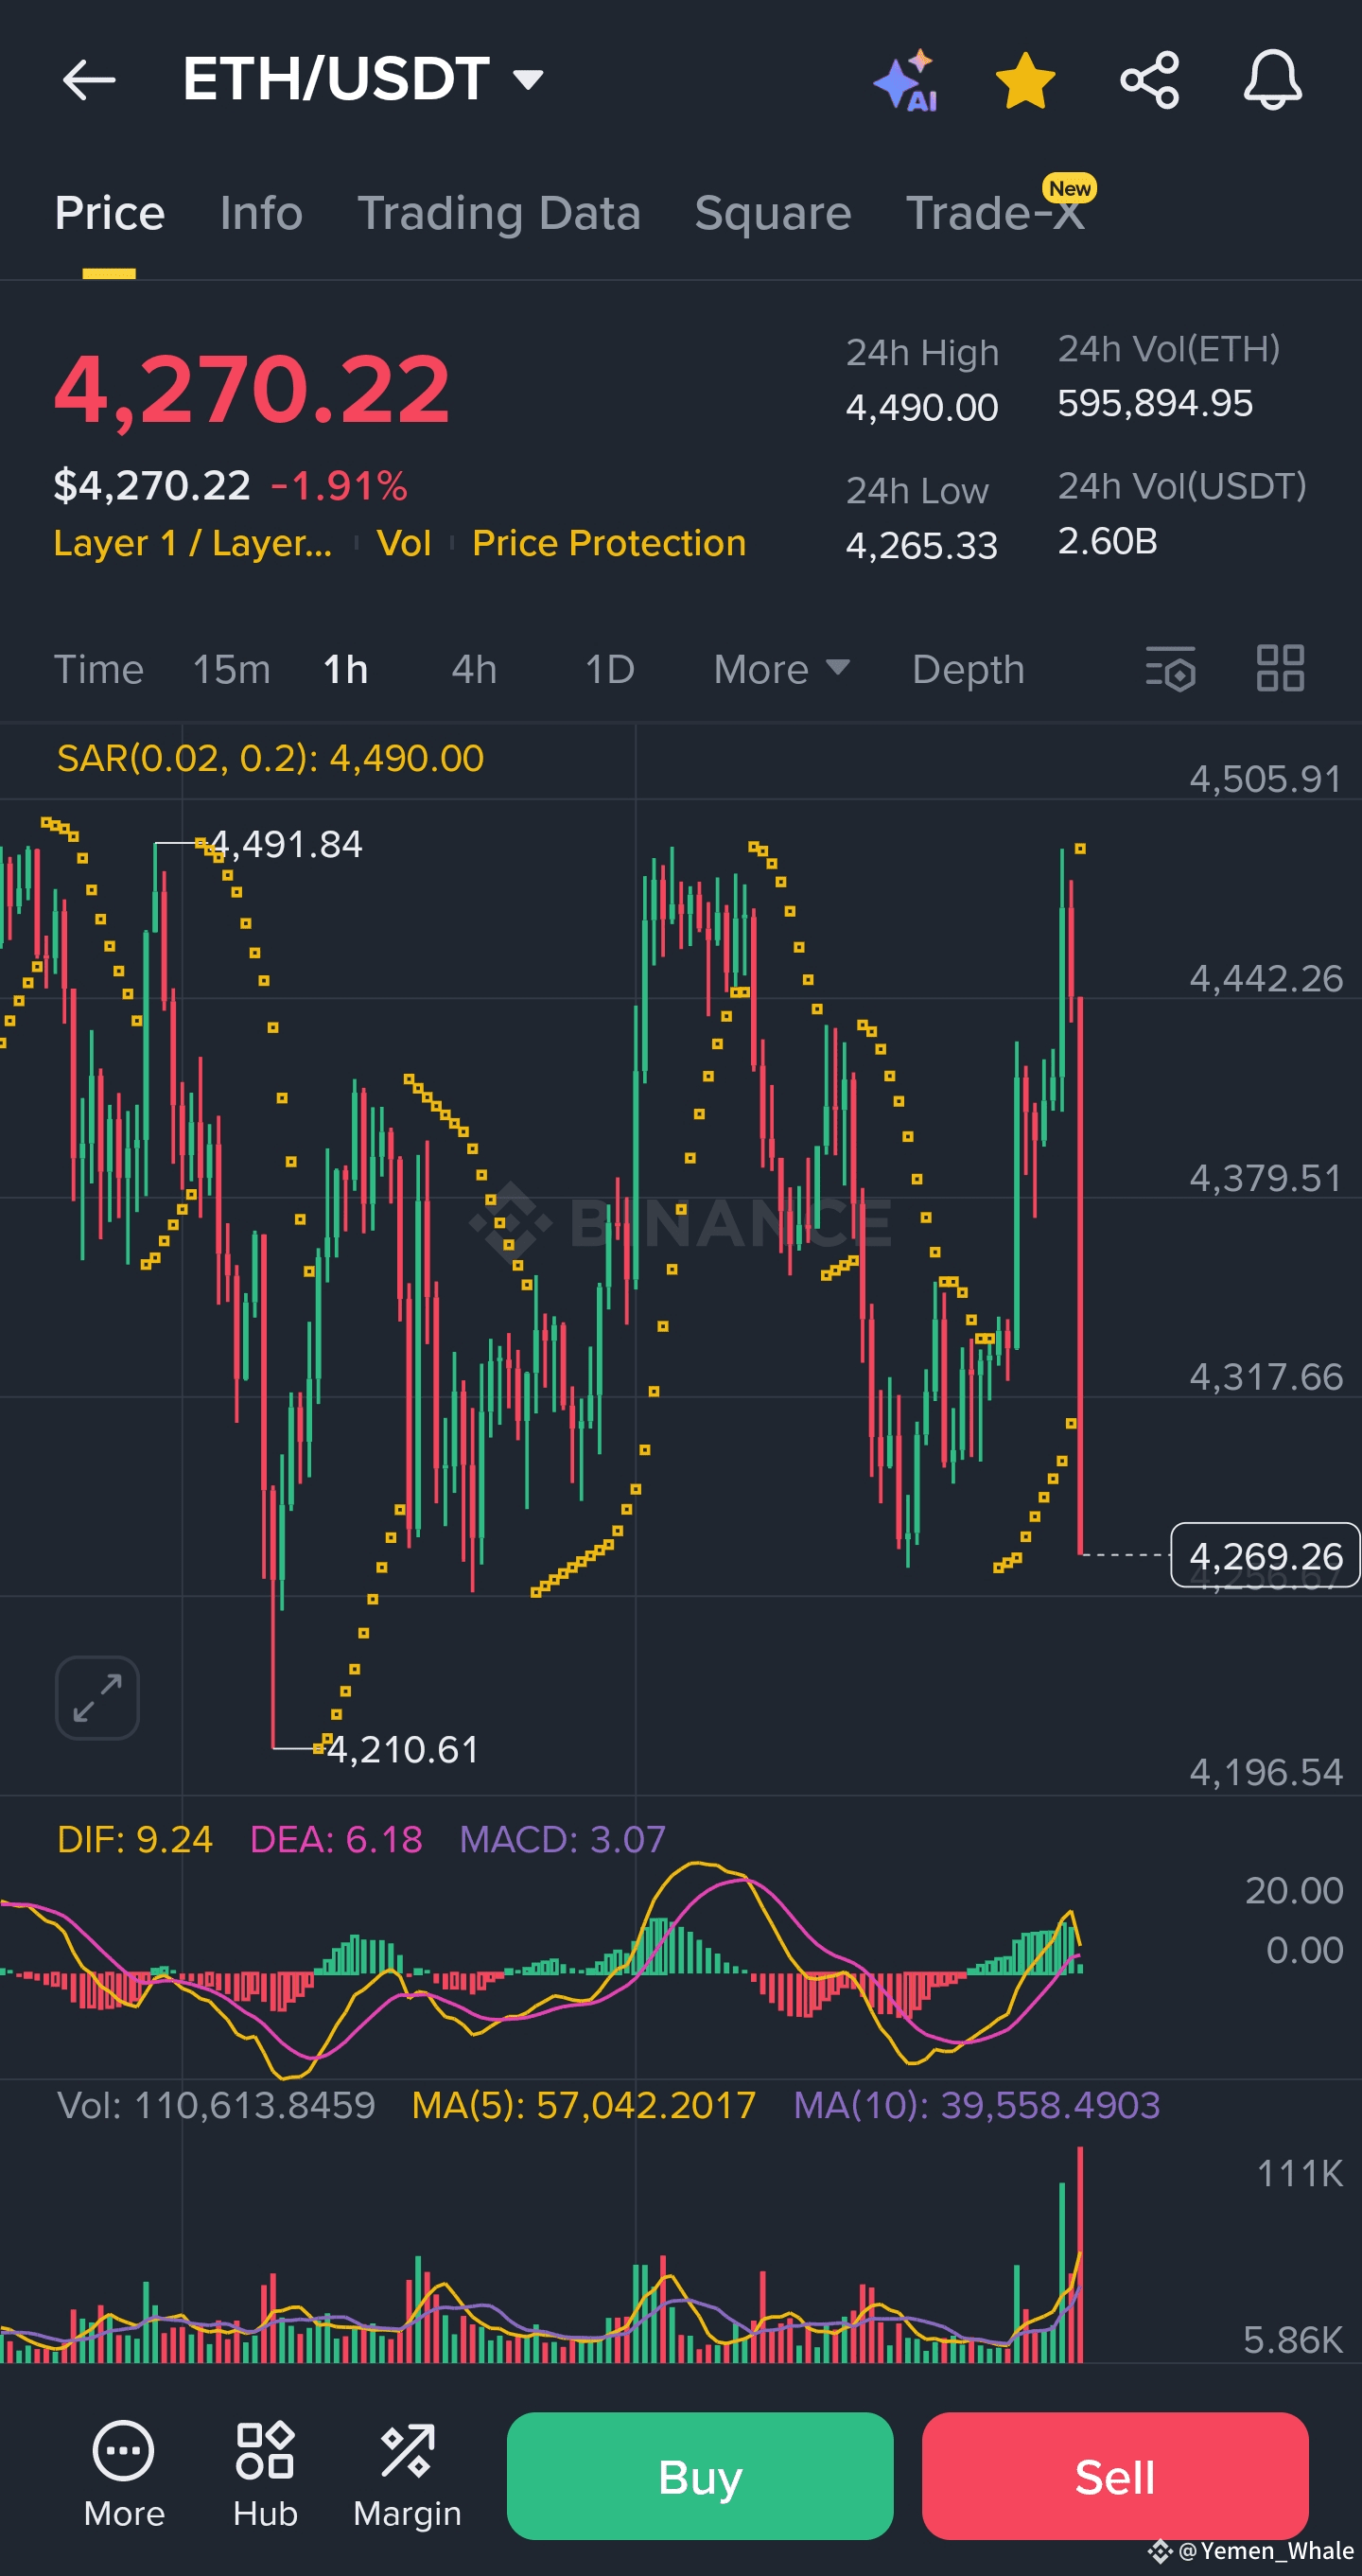Tap the MA(5) volume average label
Screen dimensions: 1362x2576
[x=584, y=2105]
